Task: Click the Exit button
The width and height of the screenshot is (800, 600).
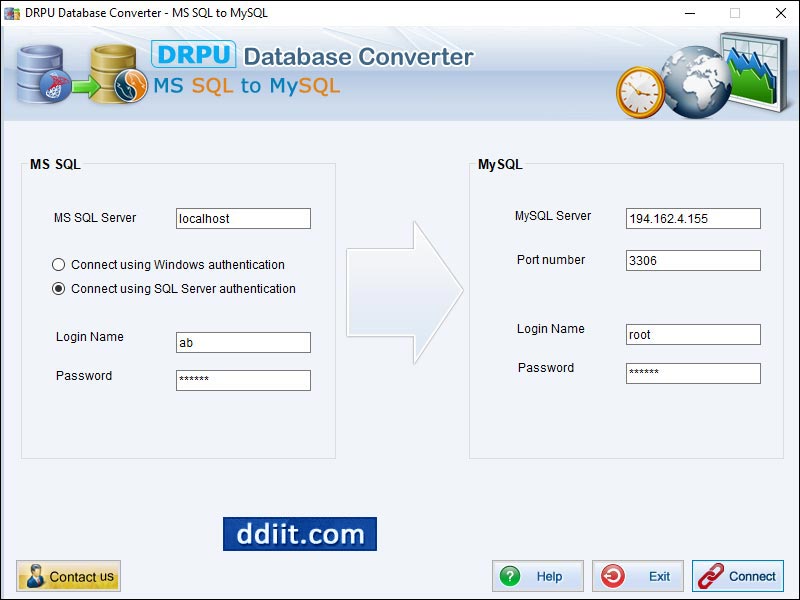Action: point(637,575)
